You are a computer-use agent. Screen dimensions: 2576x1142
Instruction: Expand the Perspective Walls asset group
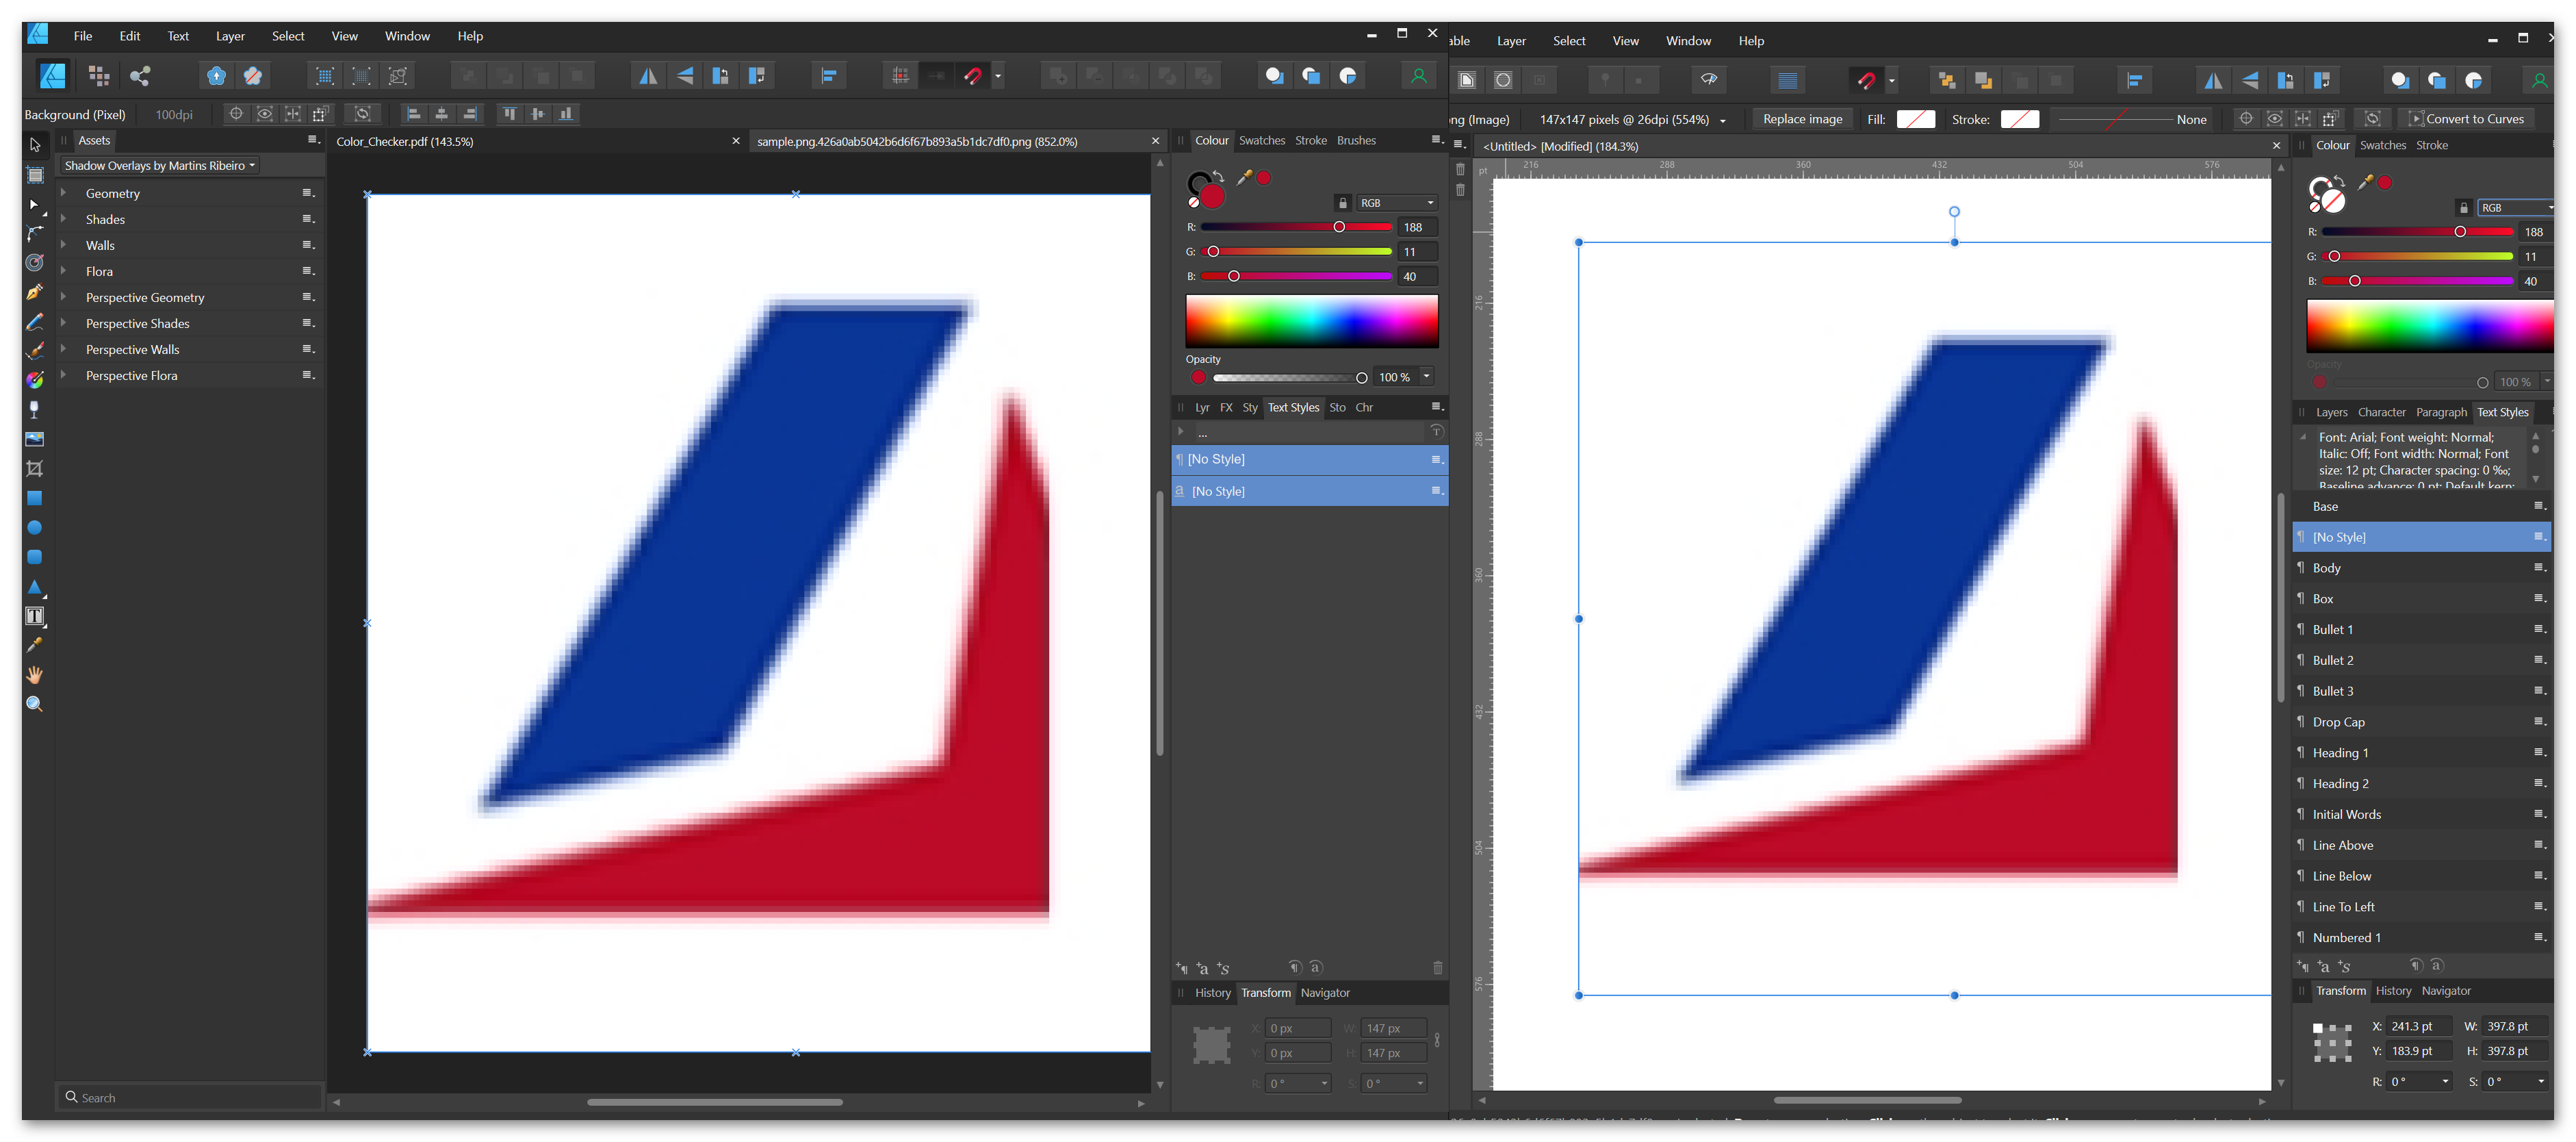[x=63, y=349]
